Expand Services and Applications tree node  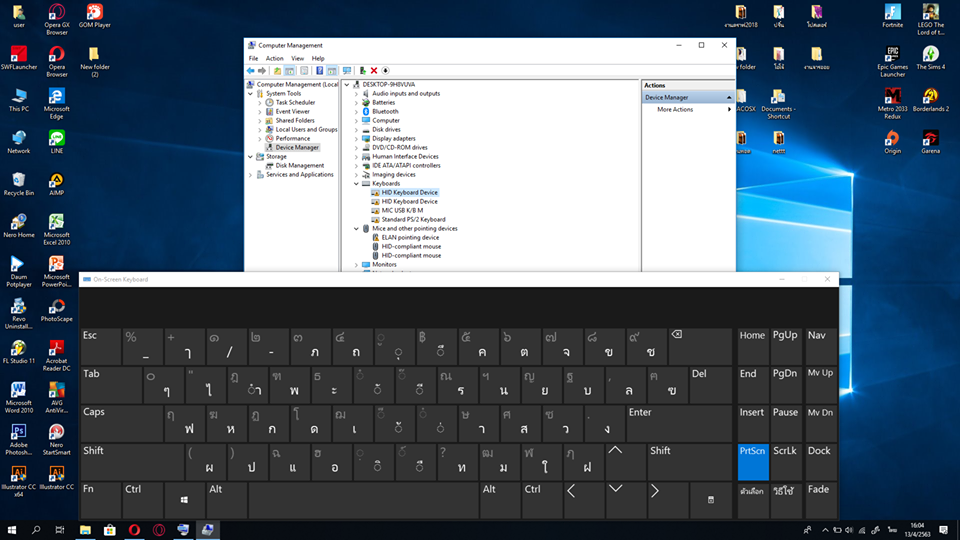point(250,174)
